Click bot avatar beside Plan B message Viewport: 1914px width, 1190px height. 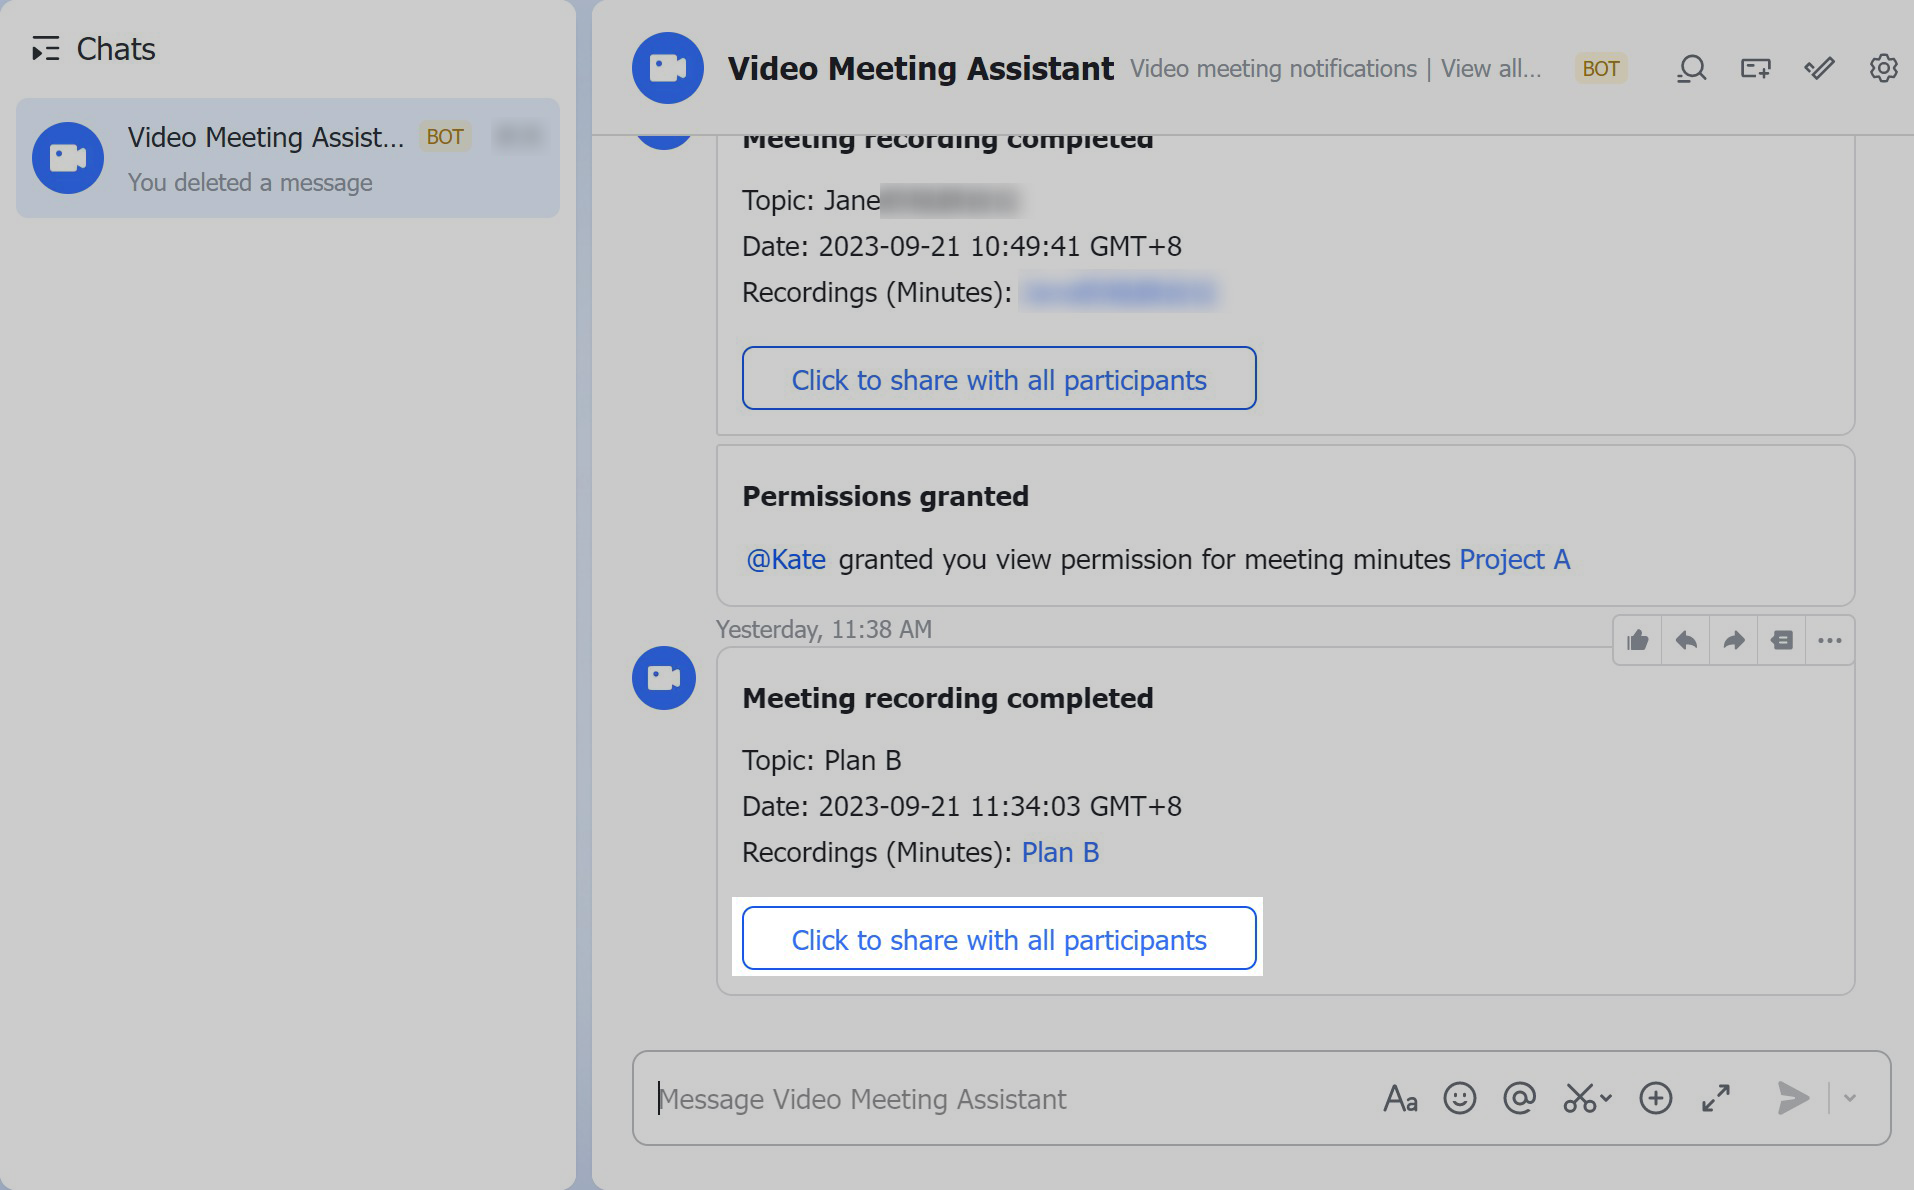pos(664,678)
